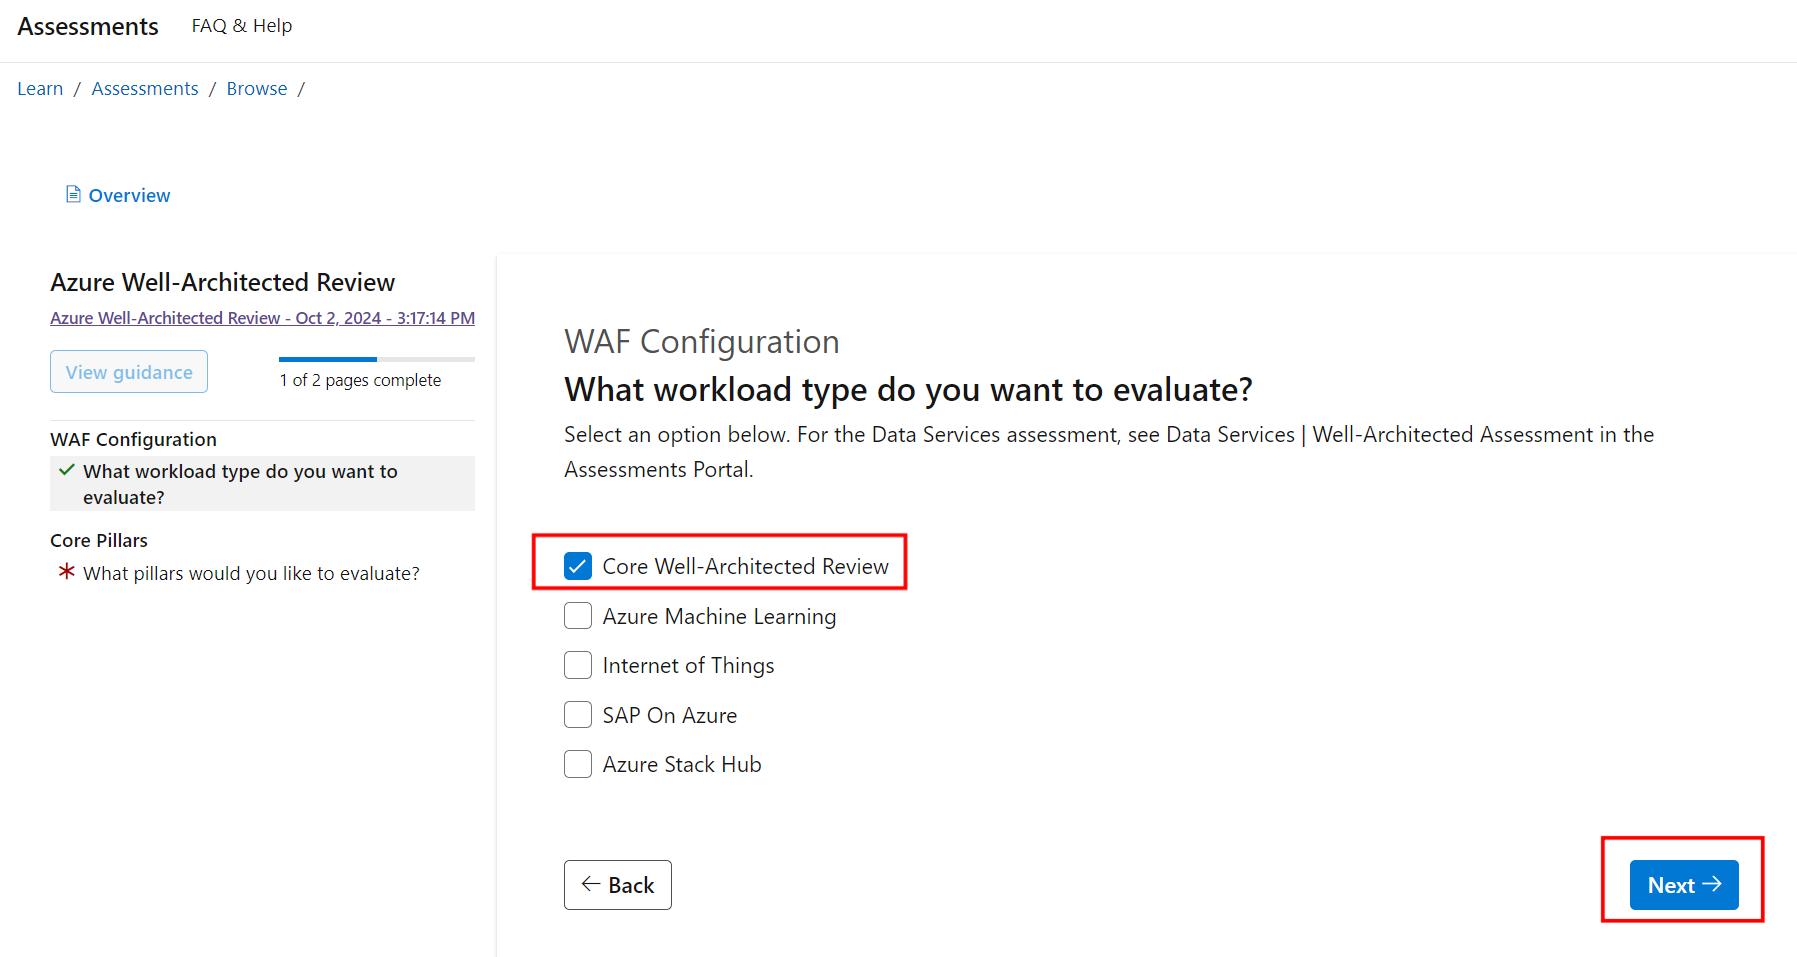Tick the Internet of Things checkbox

coord(578,665)
